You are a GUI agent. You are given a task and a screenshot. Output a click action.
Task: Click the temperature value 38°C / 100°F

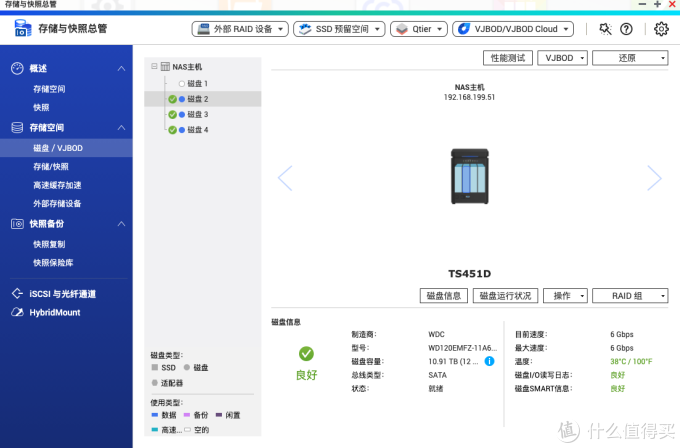631,361
